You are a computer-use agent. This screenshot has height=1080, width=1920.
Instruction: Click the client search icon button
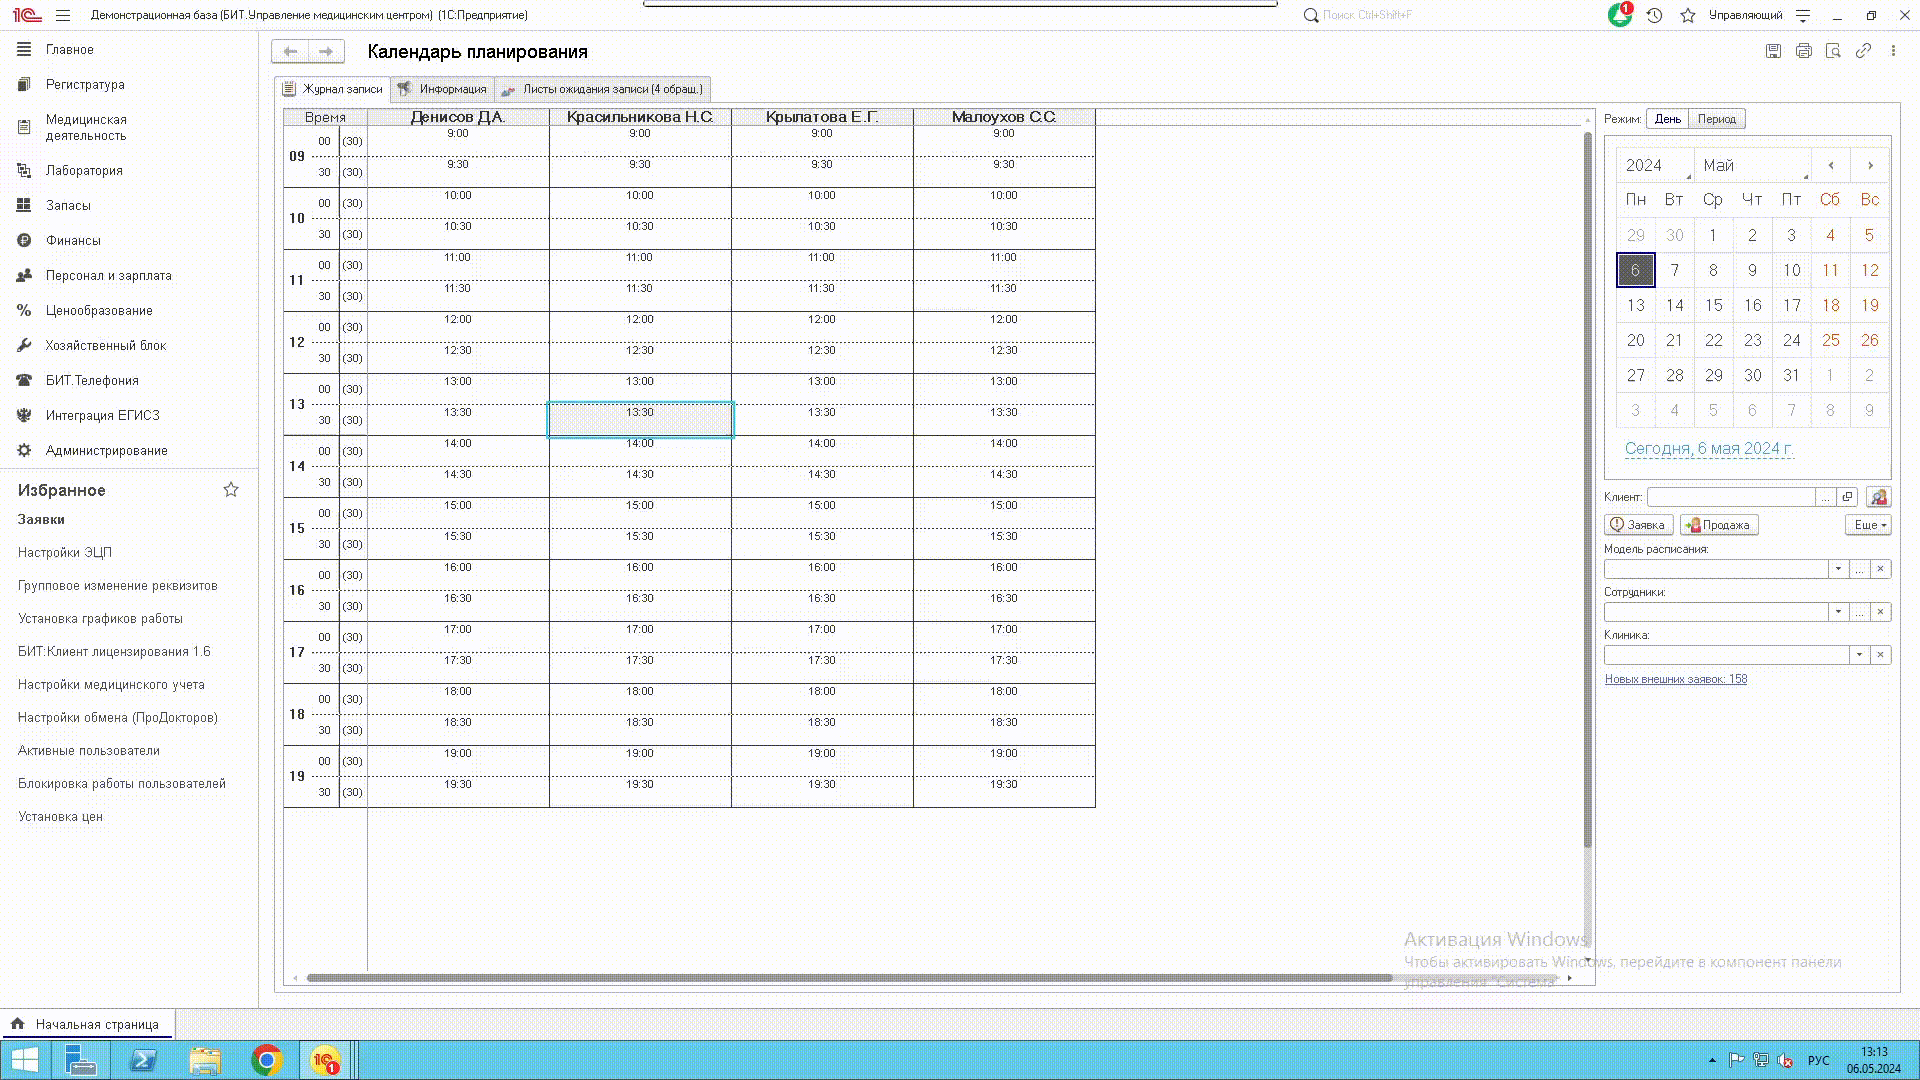pyautogui.click(x=1878, y=497)
